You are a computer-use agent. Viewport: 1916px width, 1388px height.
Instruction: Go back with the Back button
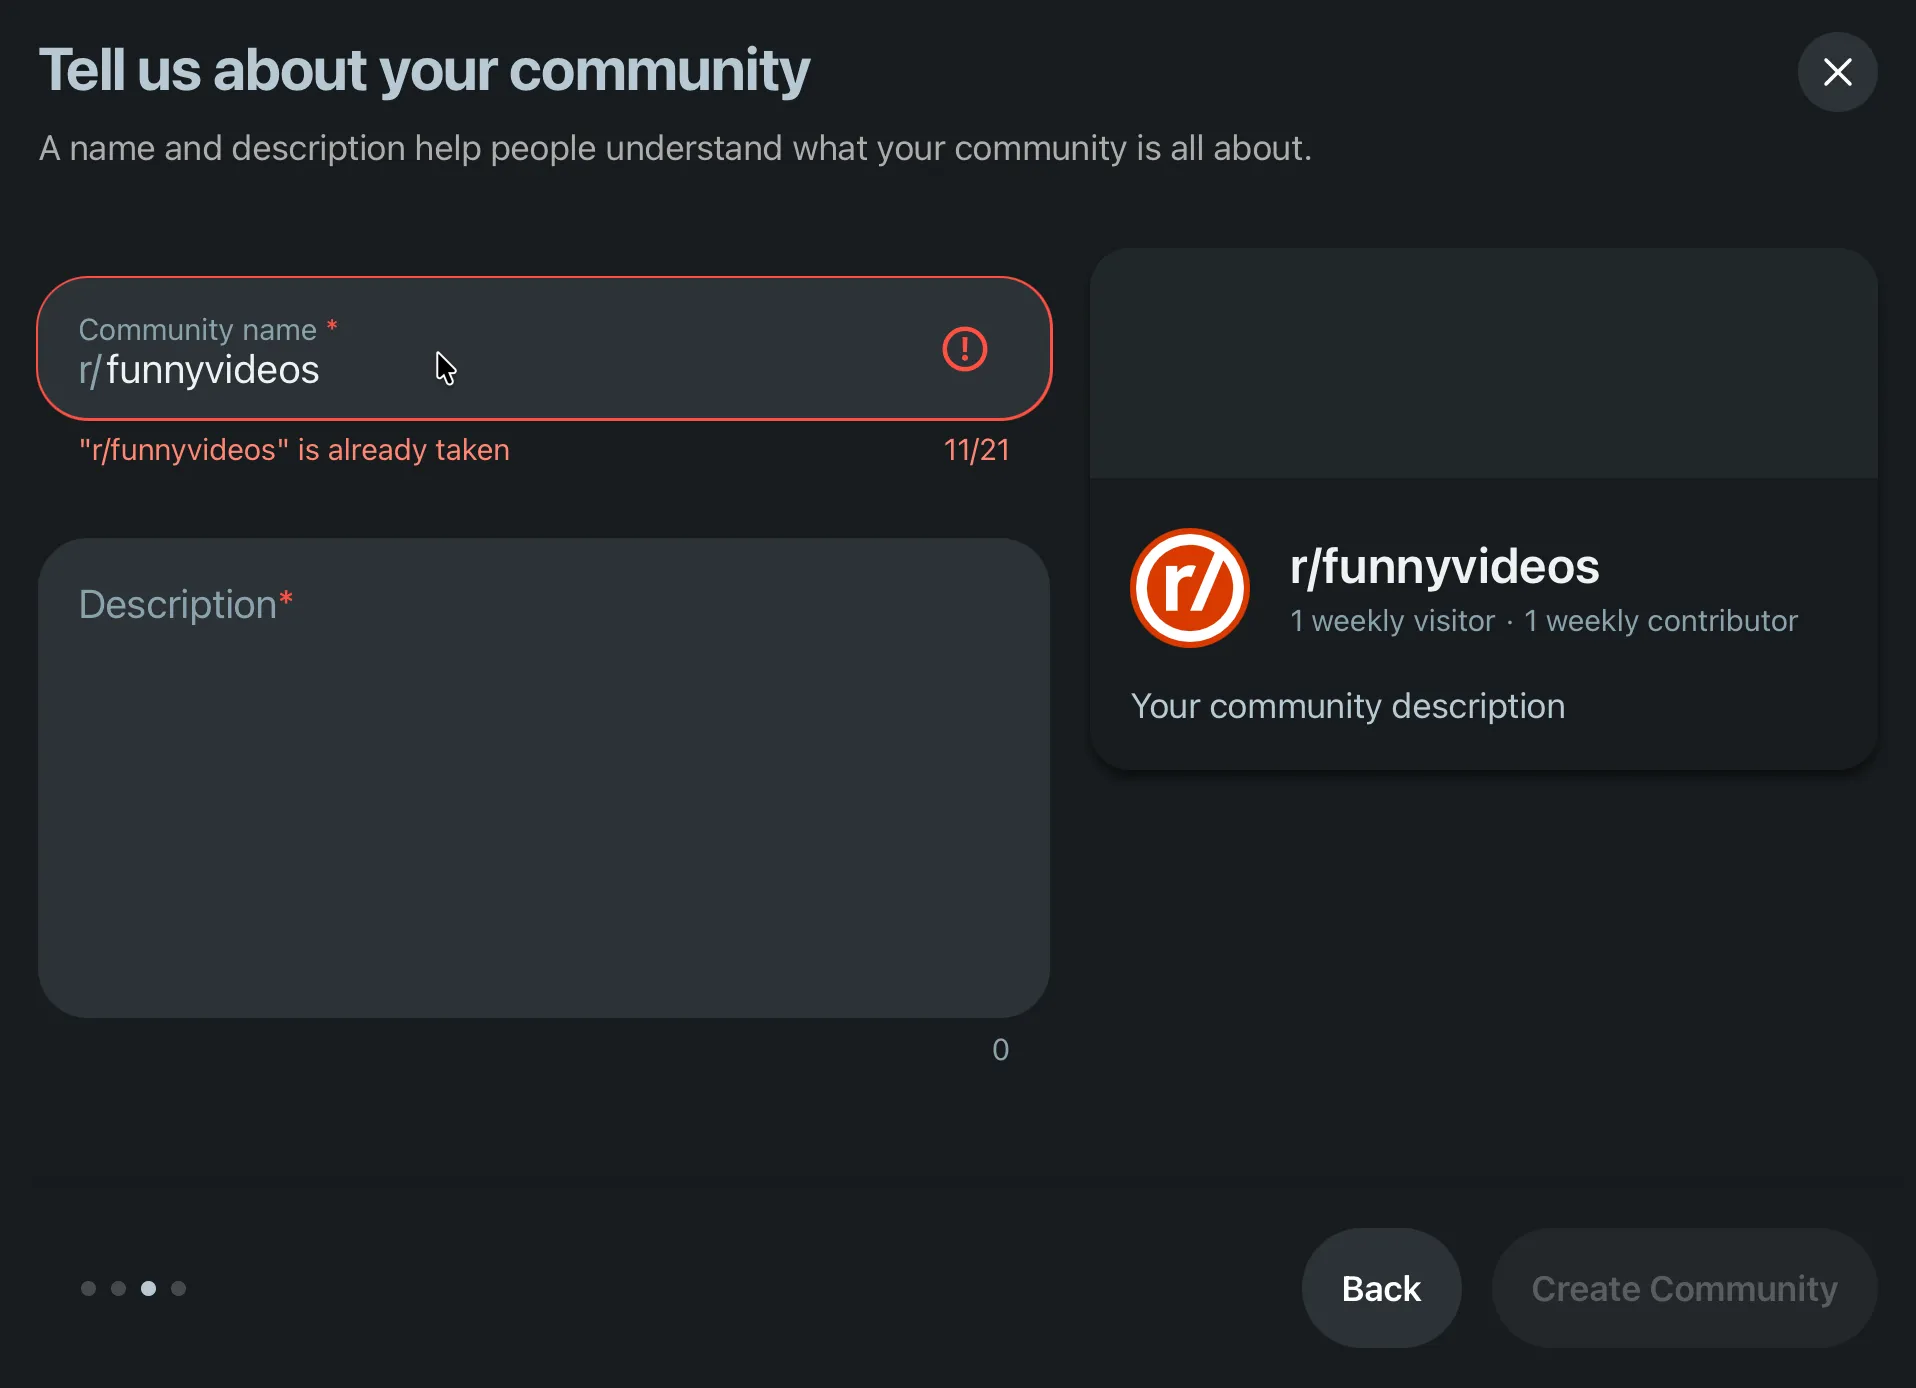1381,1288
